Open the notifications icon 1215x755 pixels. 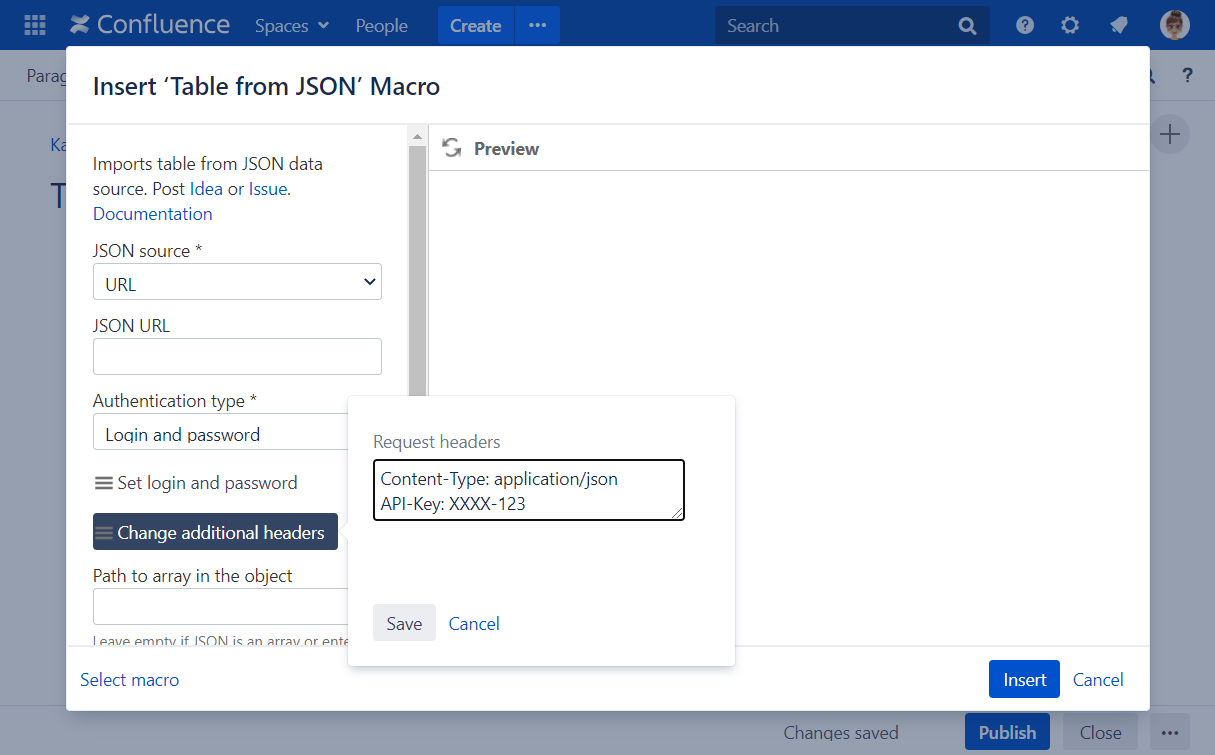pyautogui.click(x=1119, y=26)
